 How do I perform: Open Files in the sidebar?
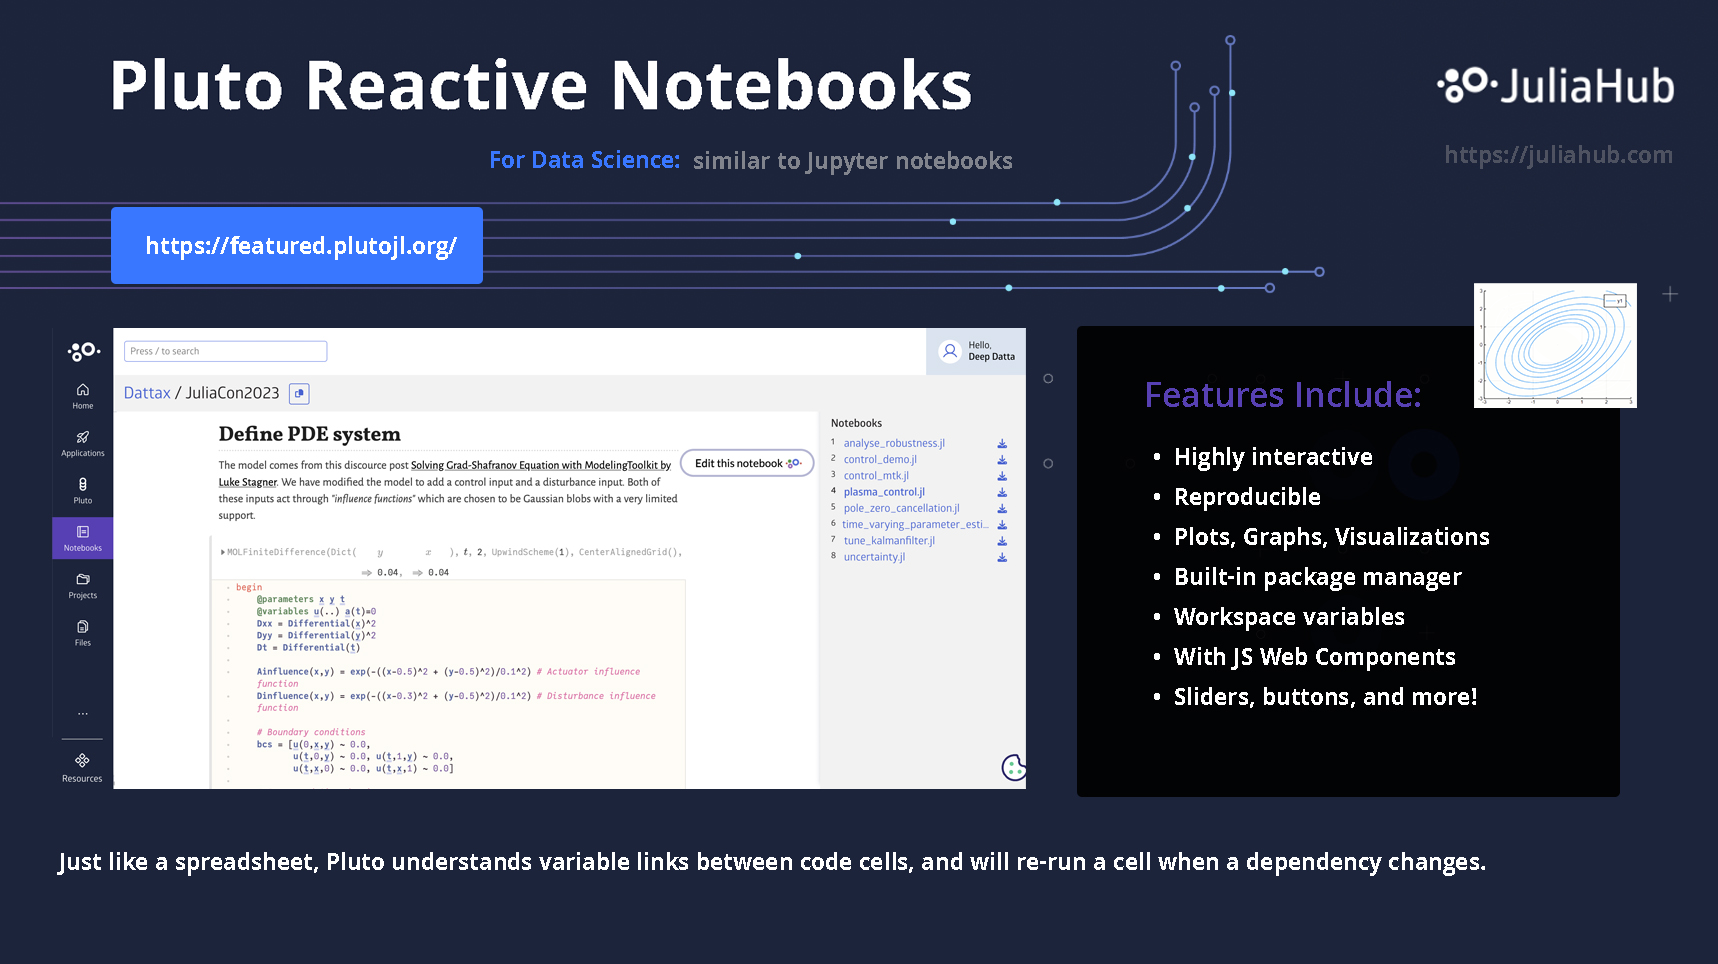83,632
